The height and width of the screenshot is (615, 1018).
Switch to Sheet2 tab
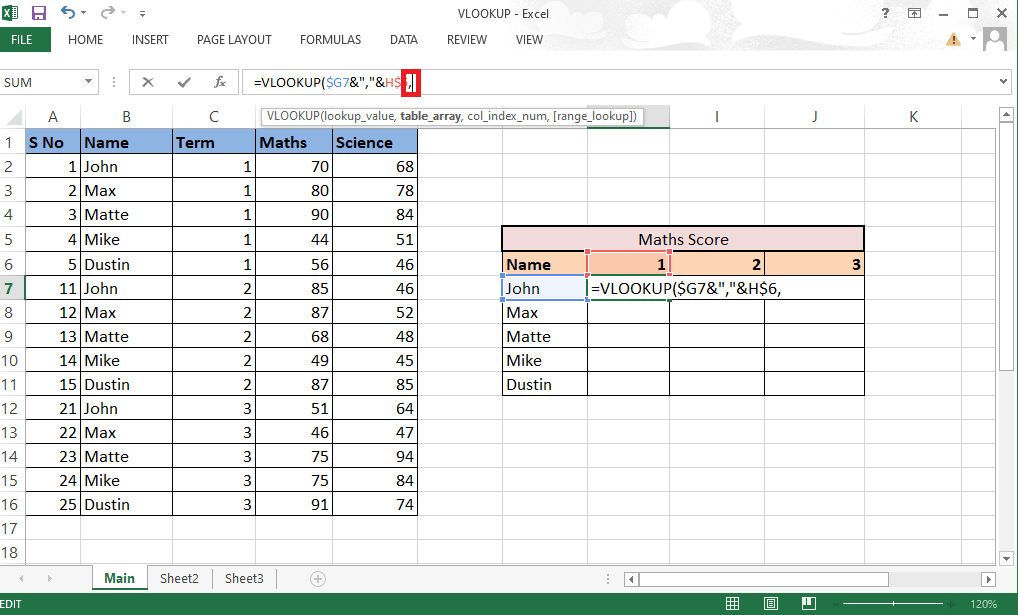(x=179, y=578)
